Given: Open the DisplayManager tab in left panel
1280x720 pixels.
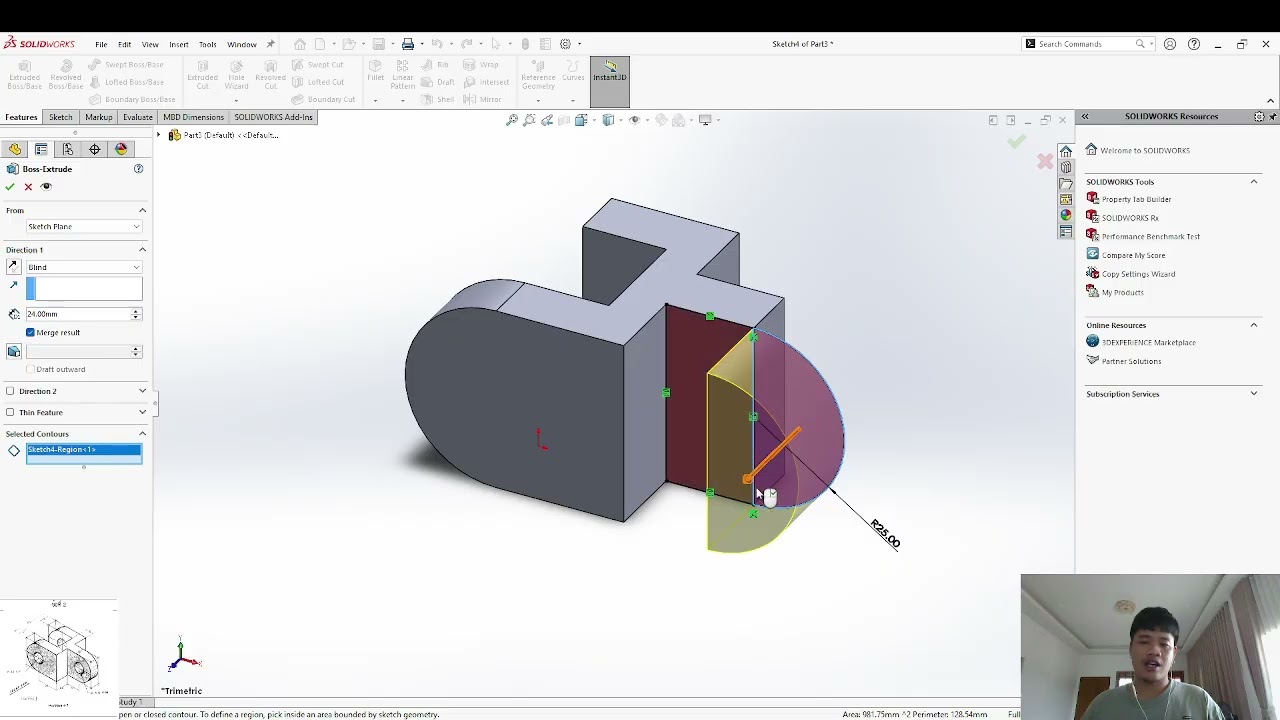Looking at the screenshot, I should (121, 149).
